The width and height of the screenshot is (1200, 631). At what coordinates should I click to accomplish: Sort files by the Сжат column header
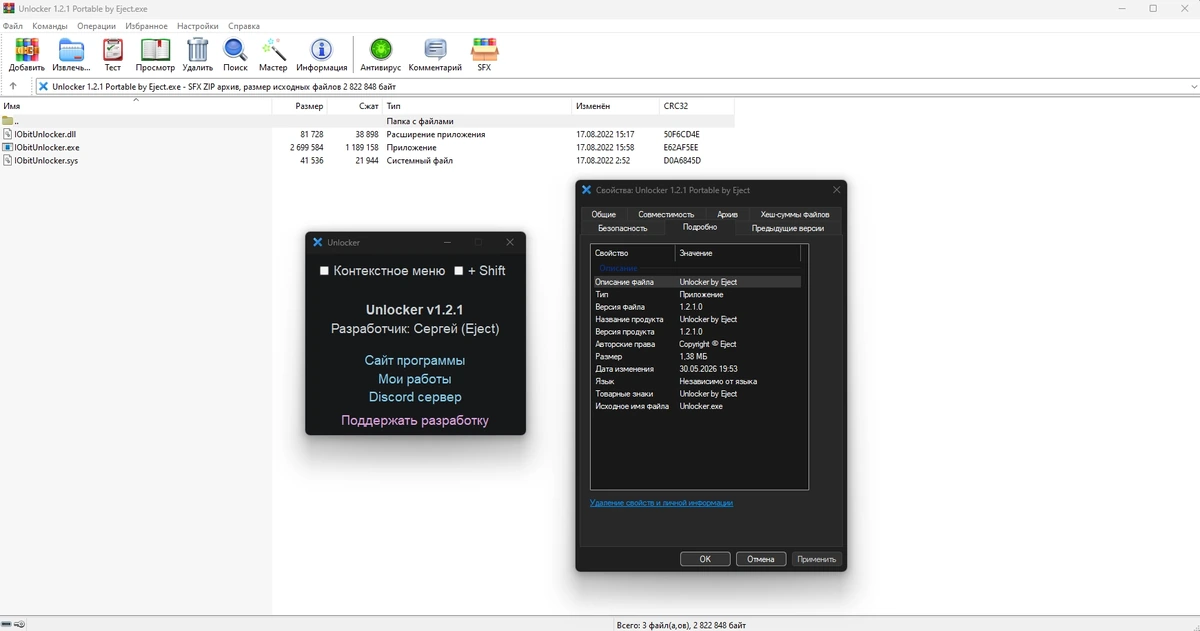coord(355,106)
